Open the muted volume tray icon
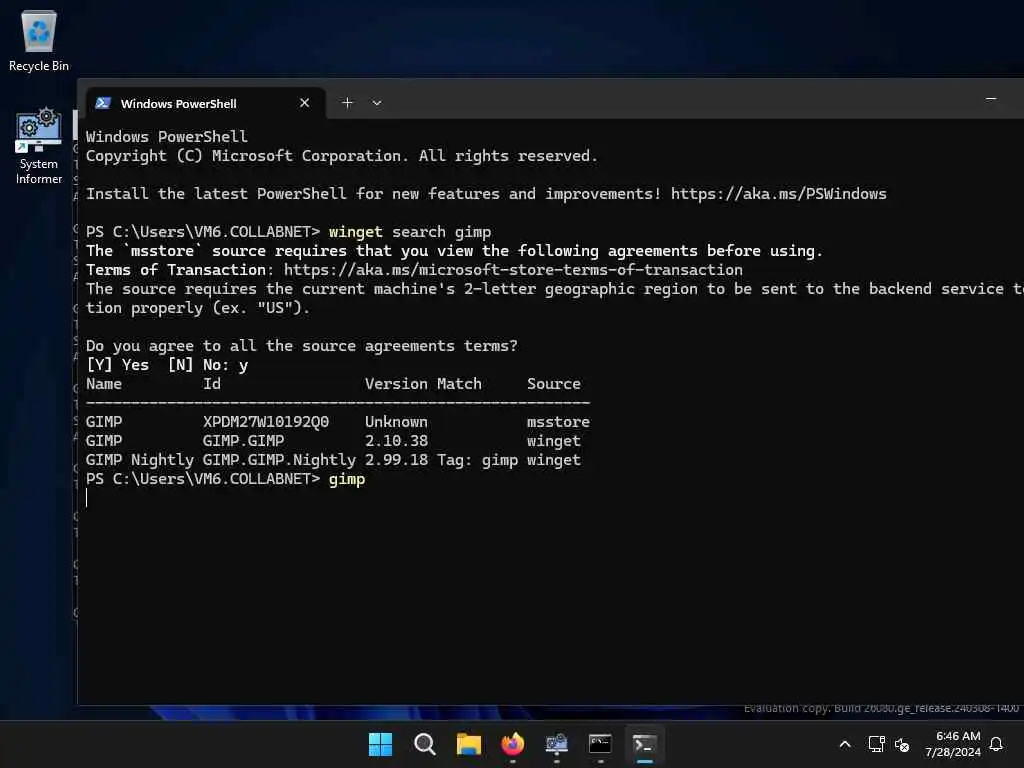Image resolution: width=1024 pixels, height=768 pixels. [902, 744]
